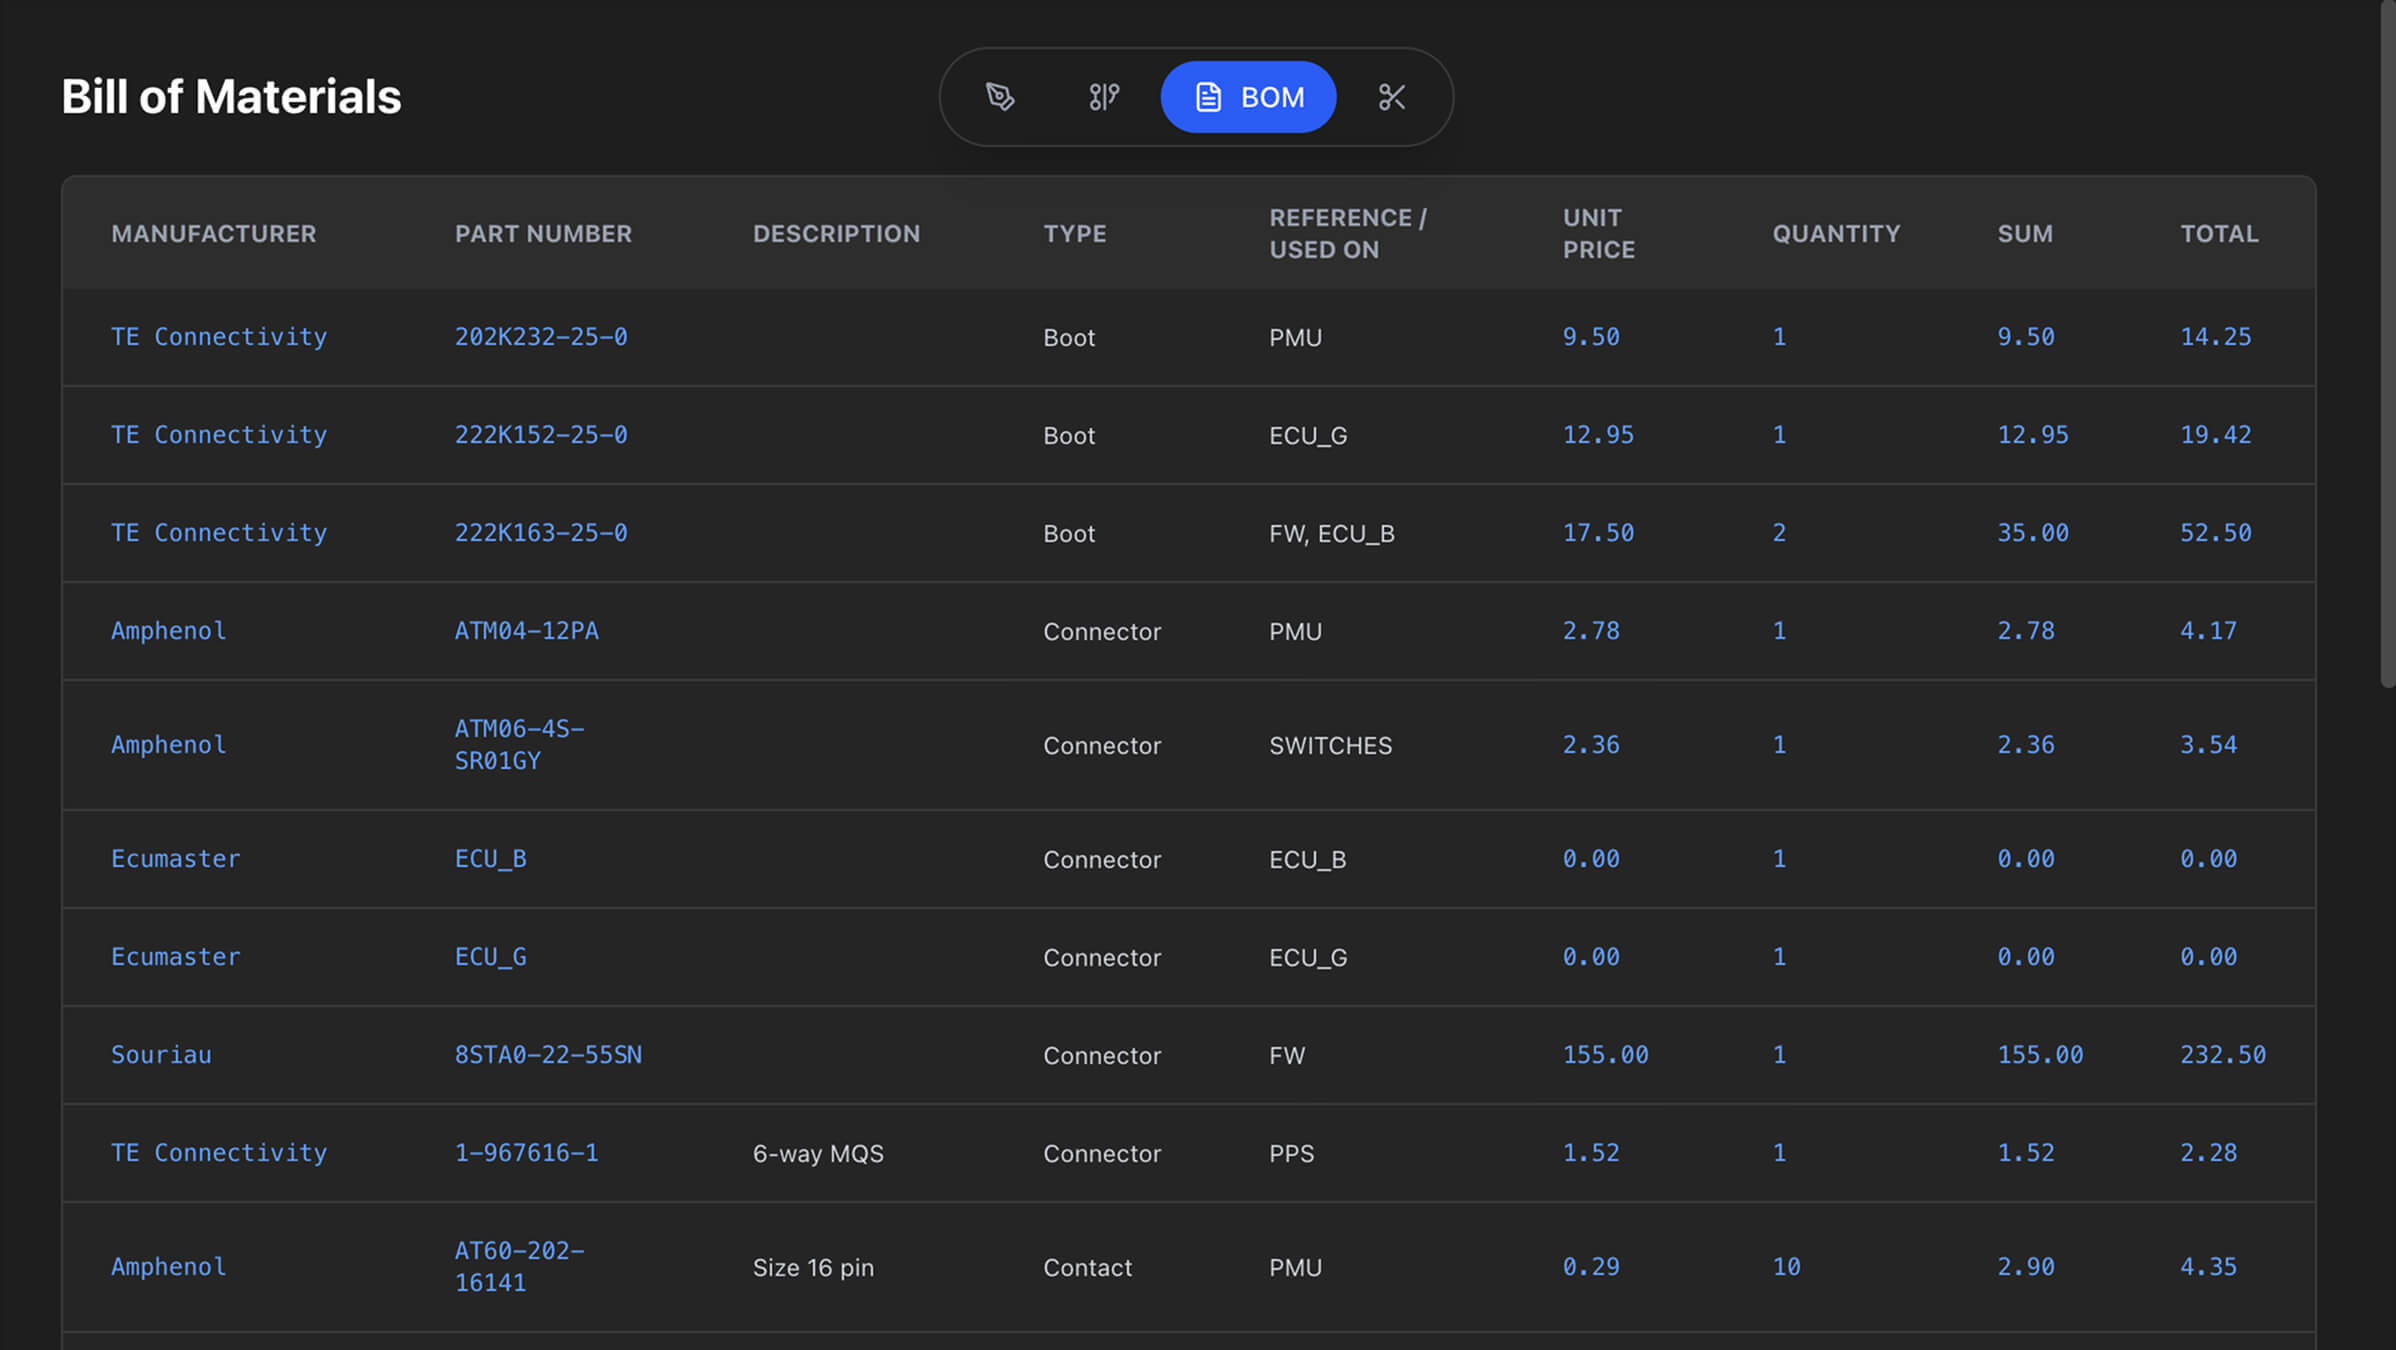
Task: Select the pen design tool icon
Action: 1000,97
